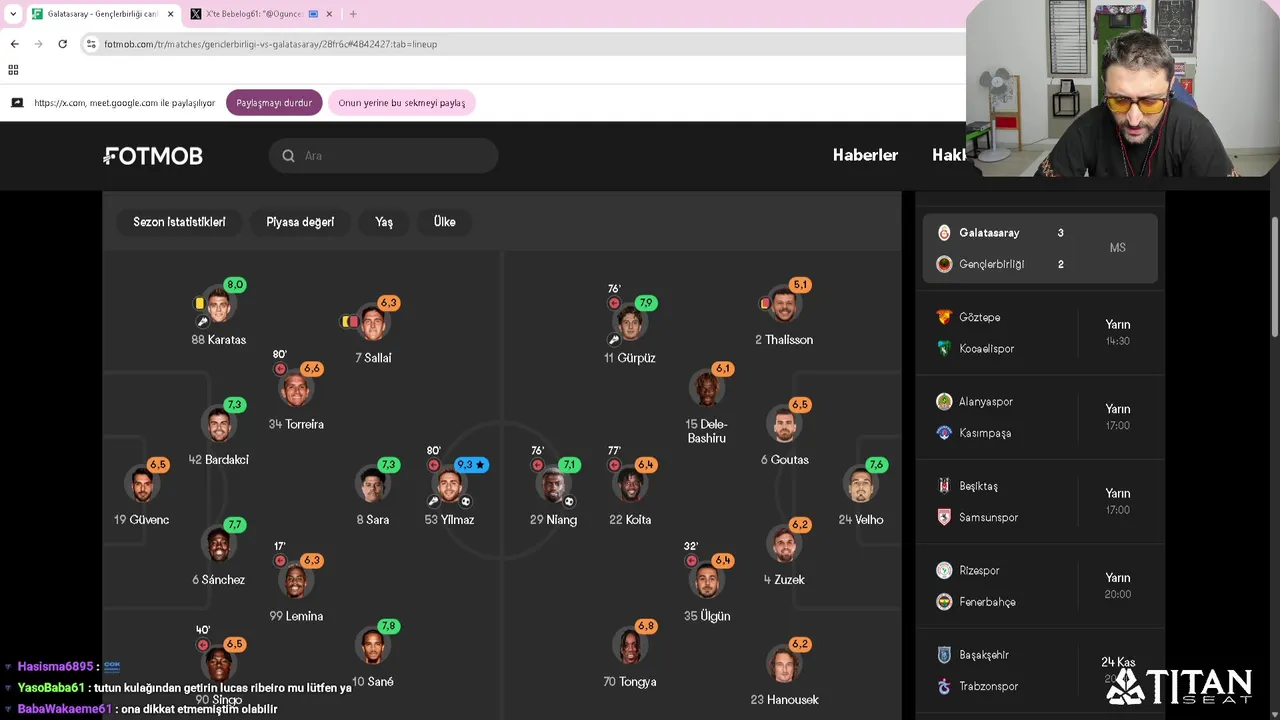Screen dimensions: 1280x720
Task: Click the Ara search field
Action: click(x=384, y=156)
